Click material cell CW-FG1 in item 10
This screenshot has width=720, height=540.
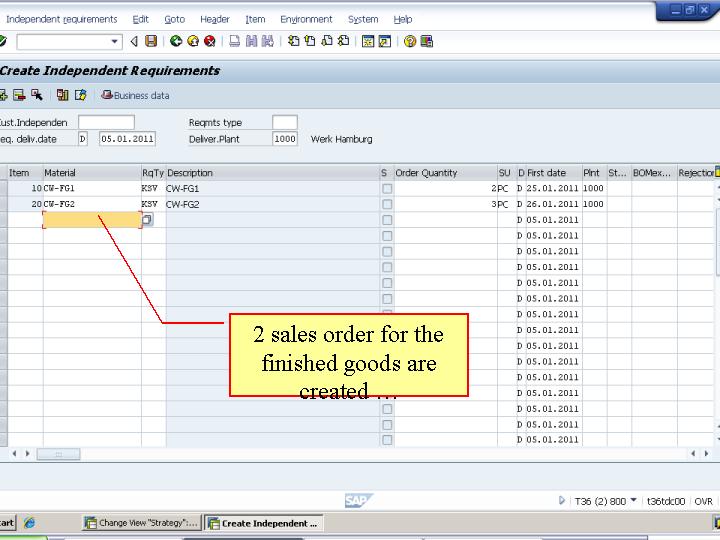click(x=92, y=188)
